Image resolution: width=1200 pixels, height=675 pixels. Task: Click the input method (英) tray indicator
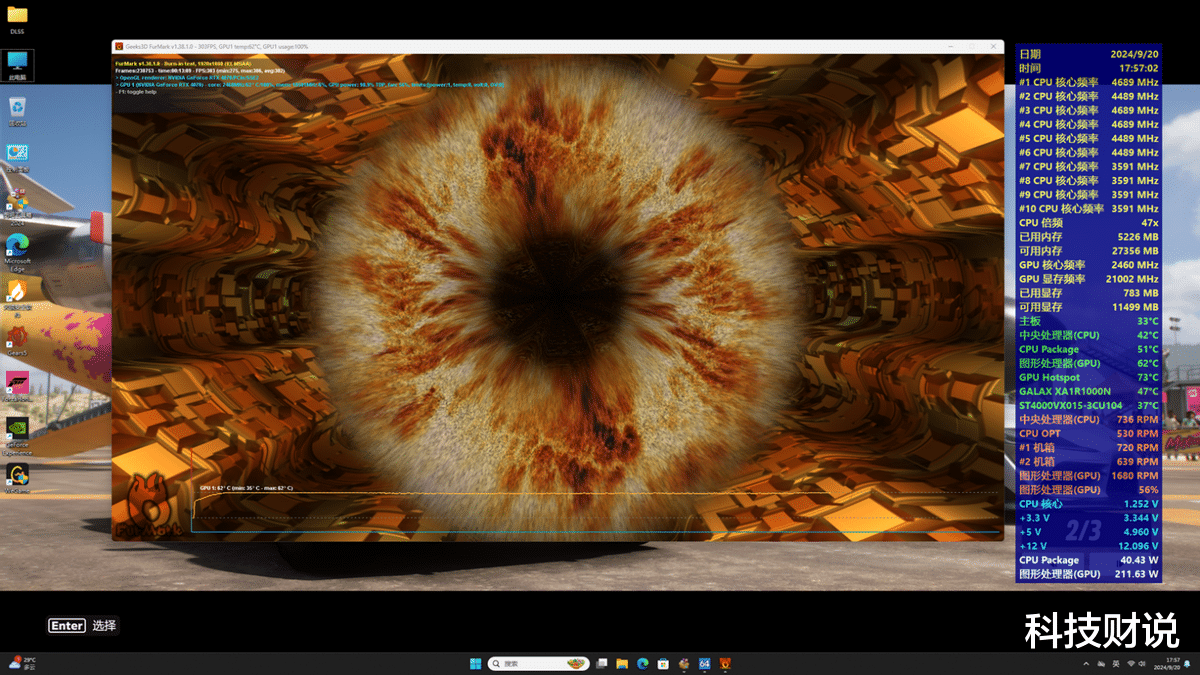[1116, 664]
